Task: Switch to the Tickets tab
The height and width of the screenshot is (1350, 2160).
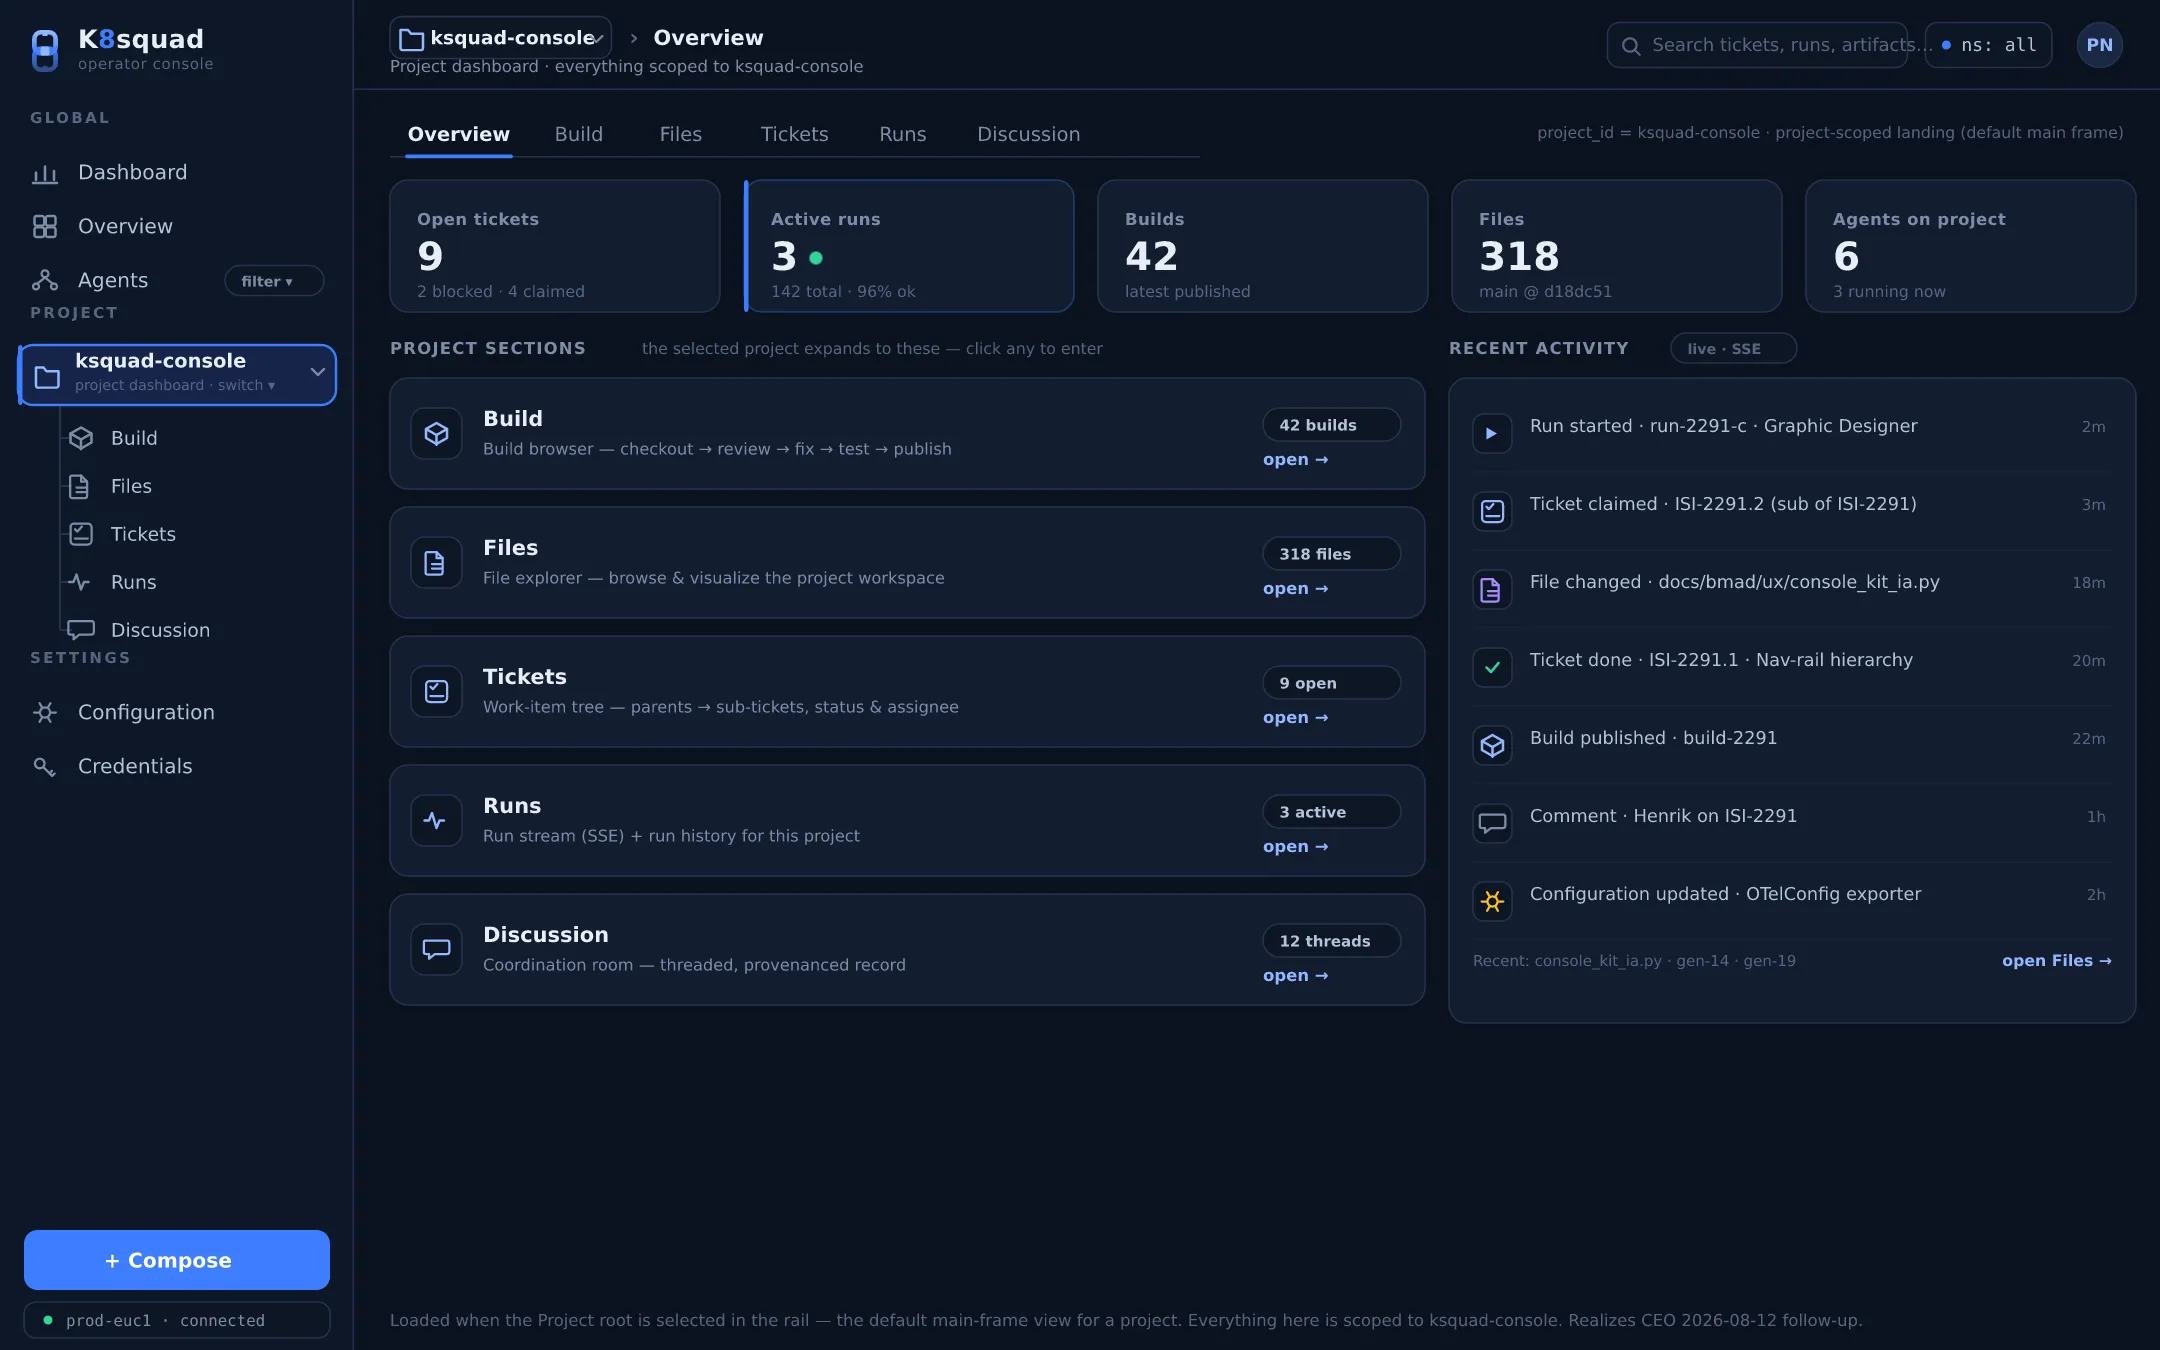Action: (x=794, y=134)
